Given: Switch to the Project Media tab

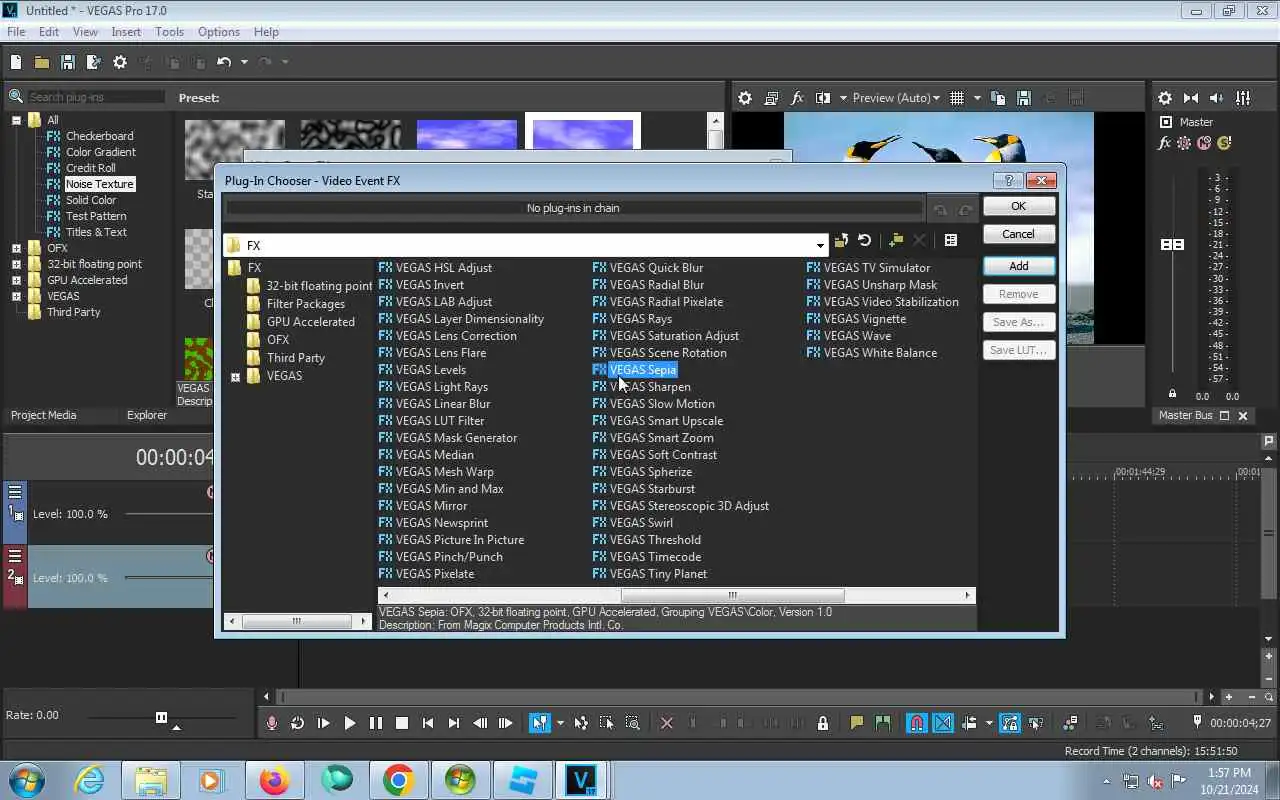Looking at the screenshot, I should (x=43, y=415).
